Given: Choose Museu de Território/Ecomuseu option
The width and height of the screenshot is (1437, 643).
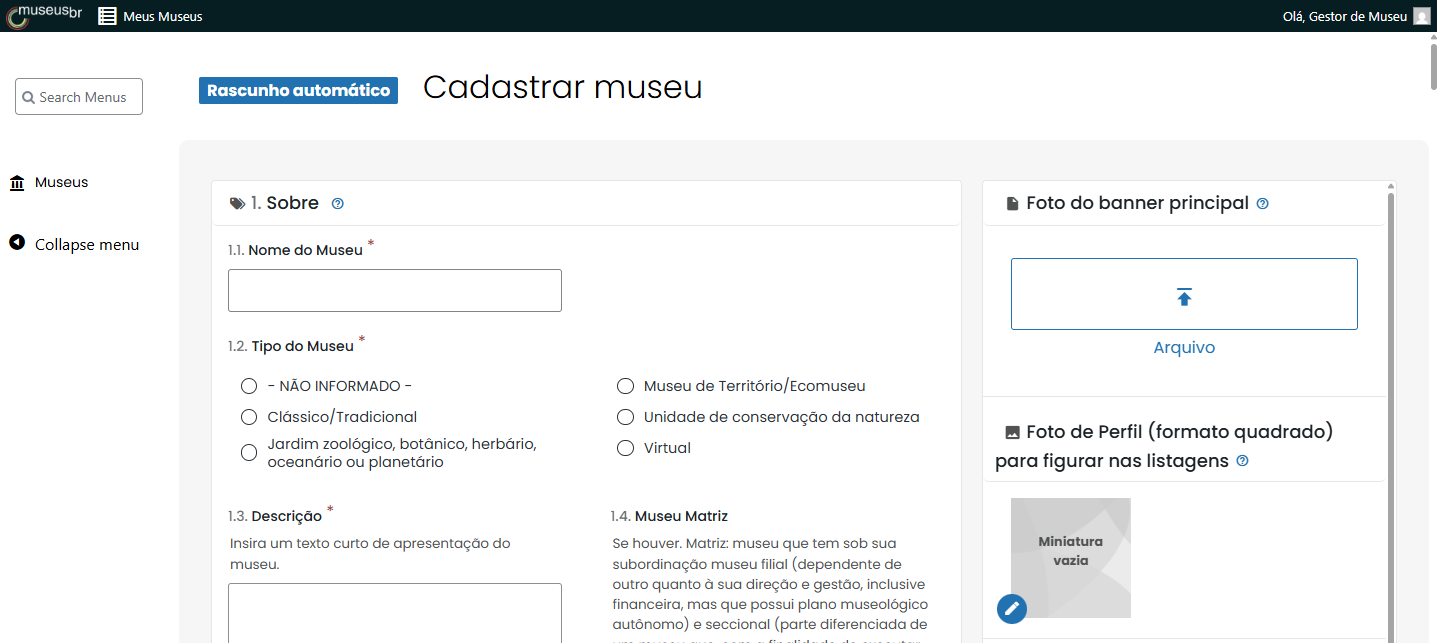Looking at the screenshot, I should (x=626, y=386).
